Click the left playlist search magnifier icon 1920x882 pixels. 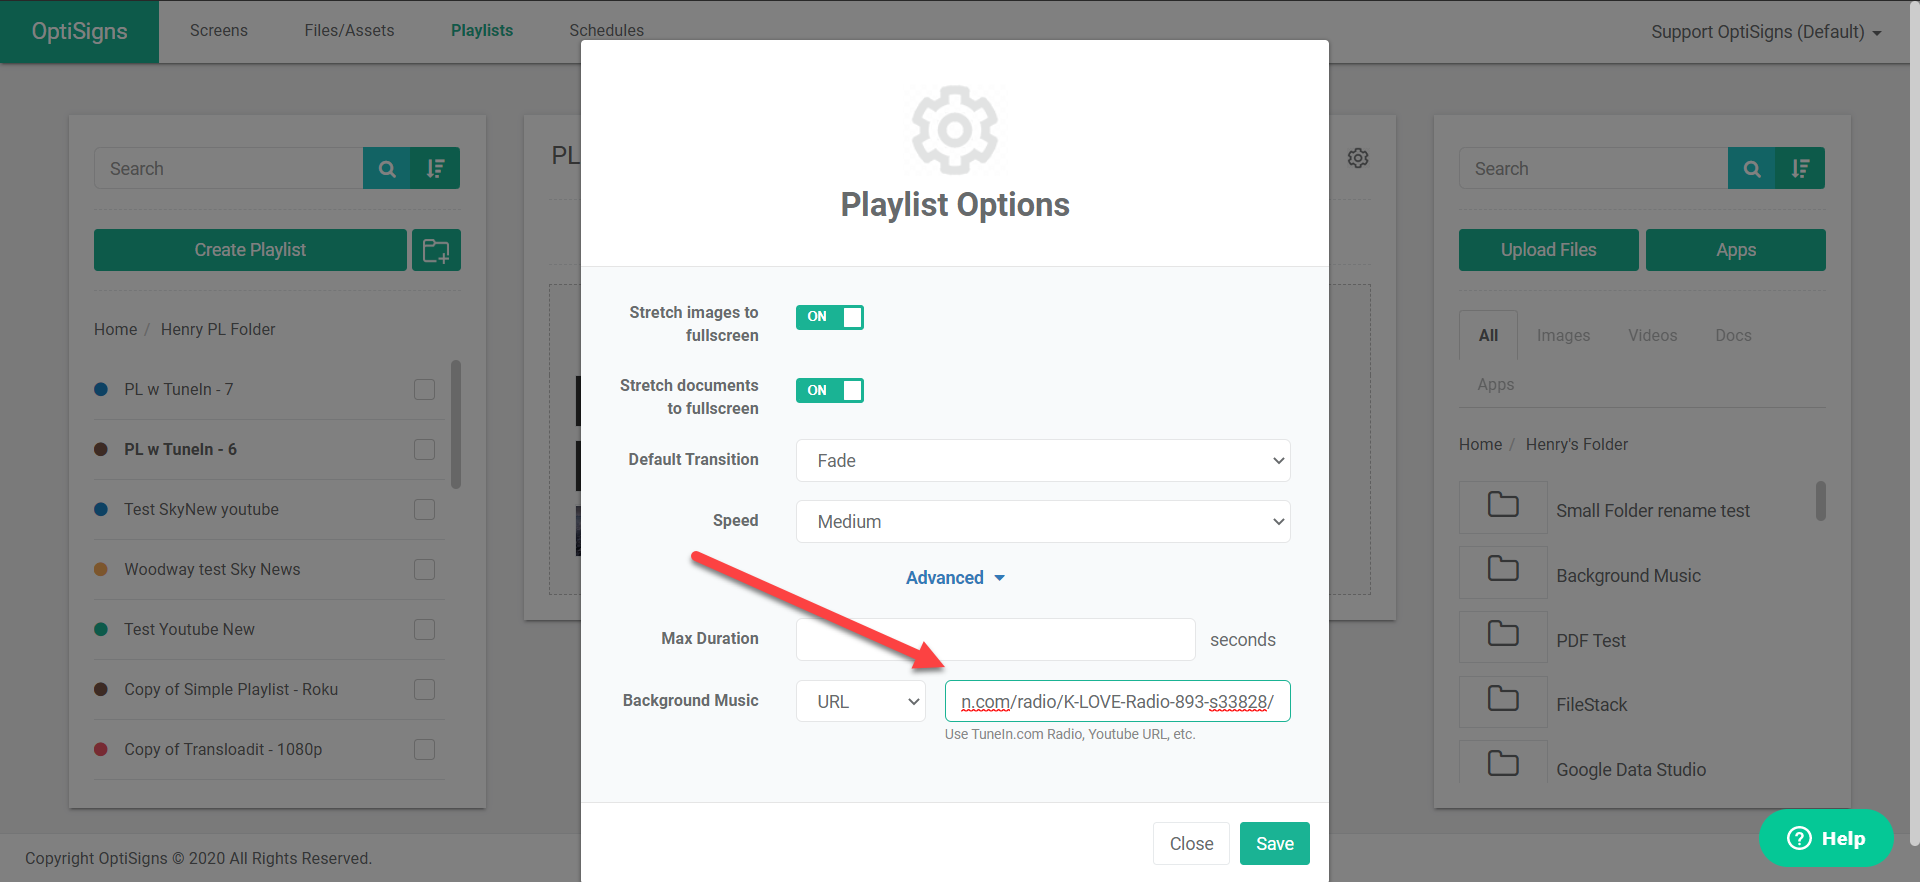pos(387,169)
